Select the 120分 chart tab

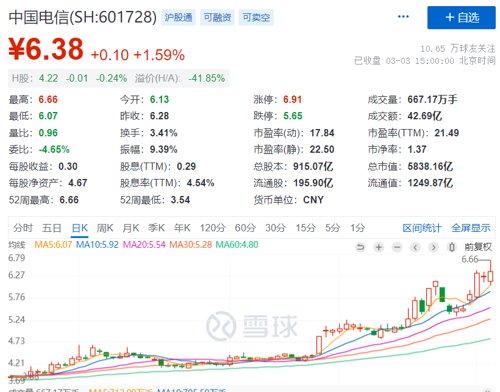pos(213,228)
